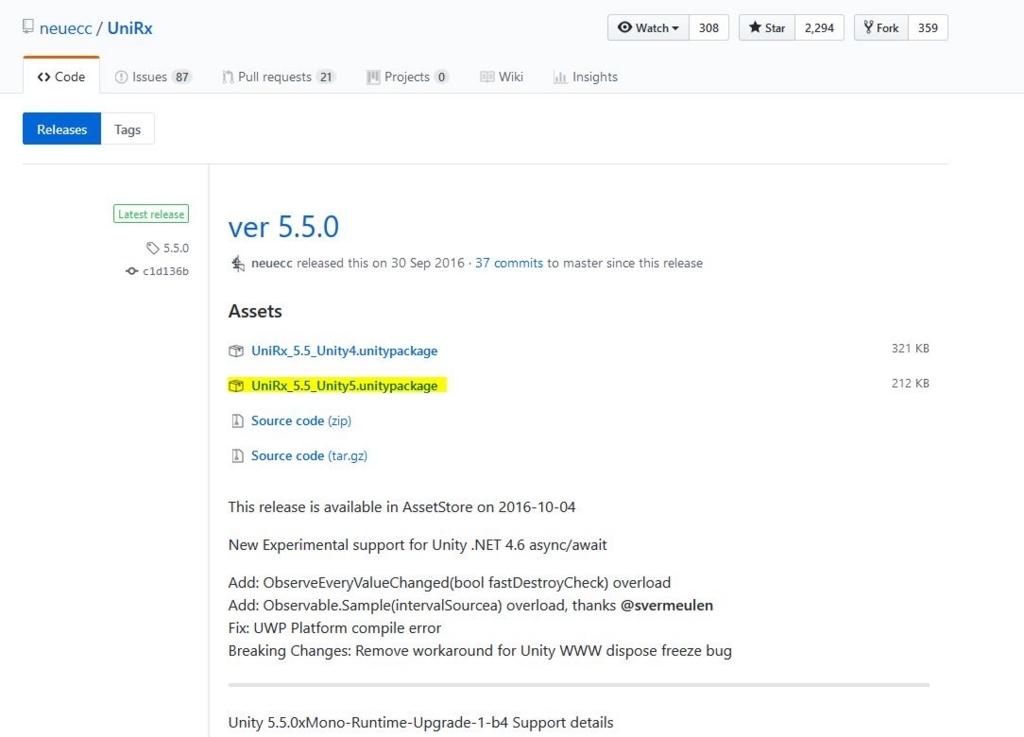Image resolution: width=1024 pixels, height=737 pixels.
Task: Click the Issues tab exclamation icon
Action: [121, 77]
